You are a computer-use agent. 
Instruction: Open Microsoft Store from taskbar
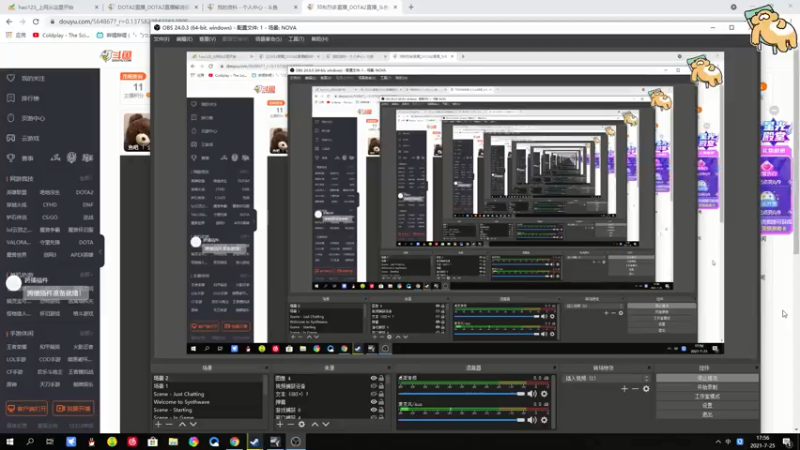click(x=153, y=442)
